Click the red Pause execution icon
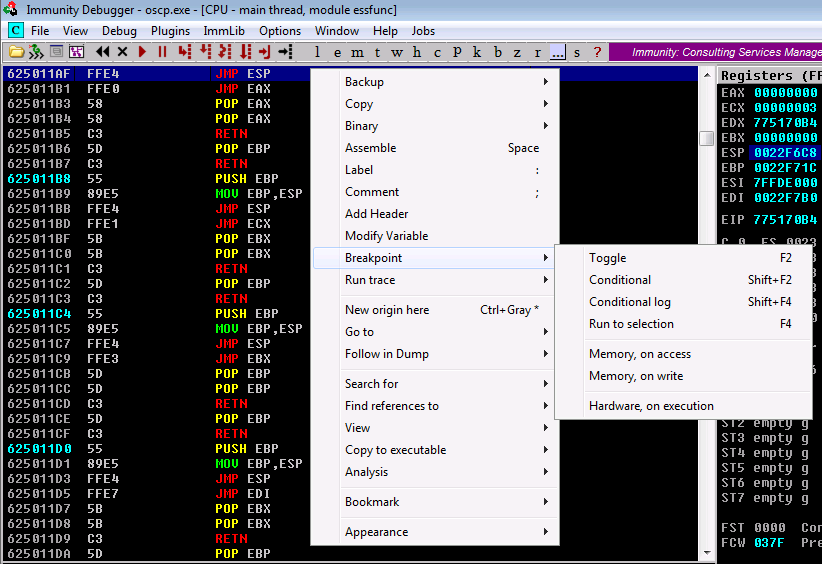Screen dimensions: 822x564 point(163,52)
